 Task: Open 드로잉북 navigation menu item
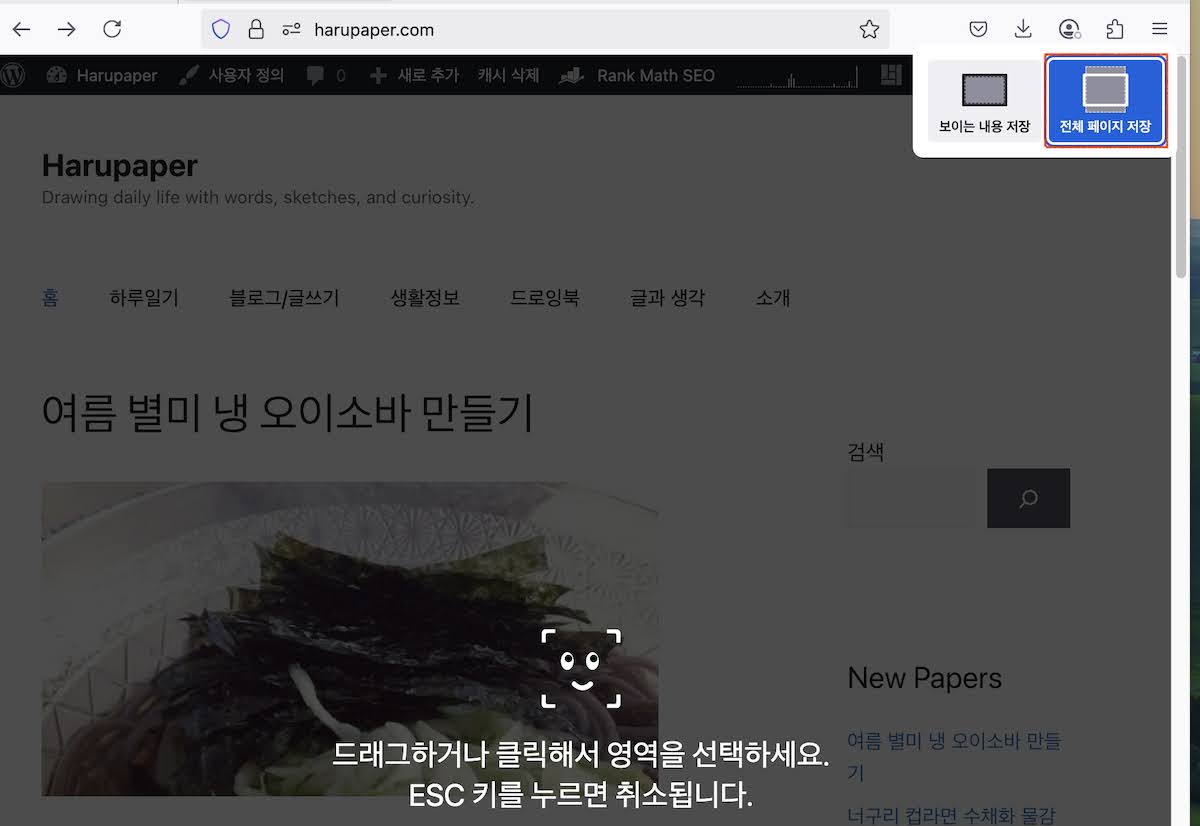(545, 298)
